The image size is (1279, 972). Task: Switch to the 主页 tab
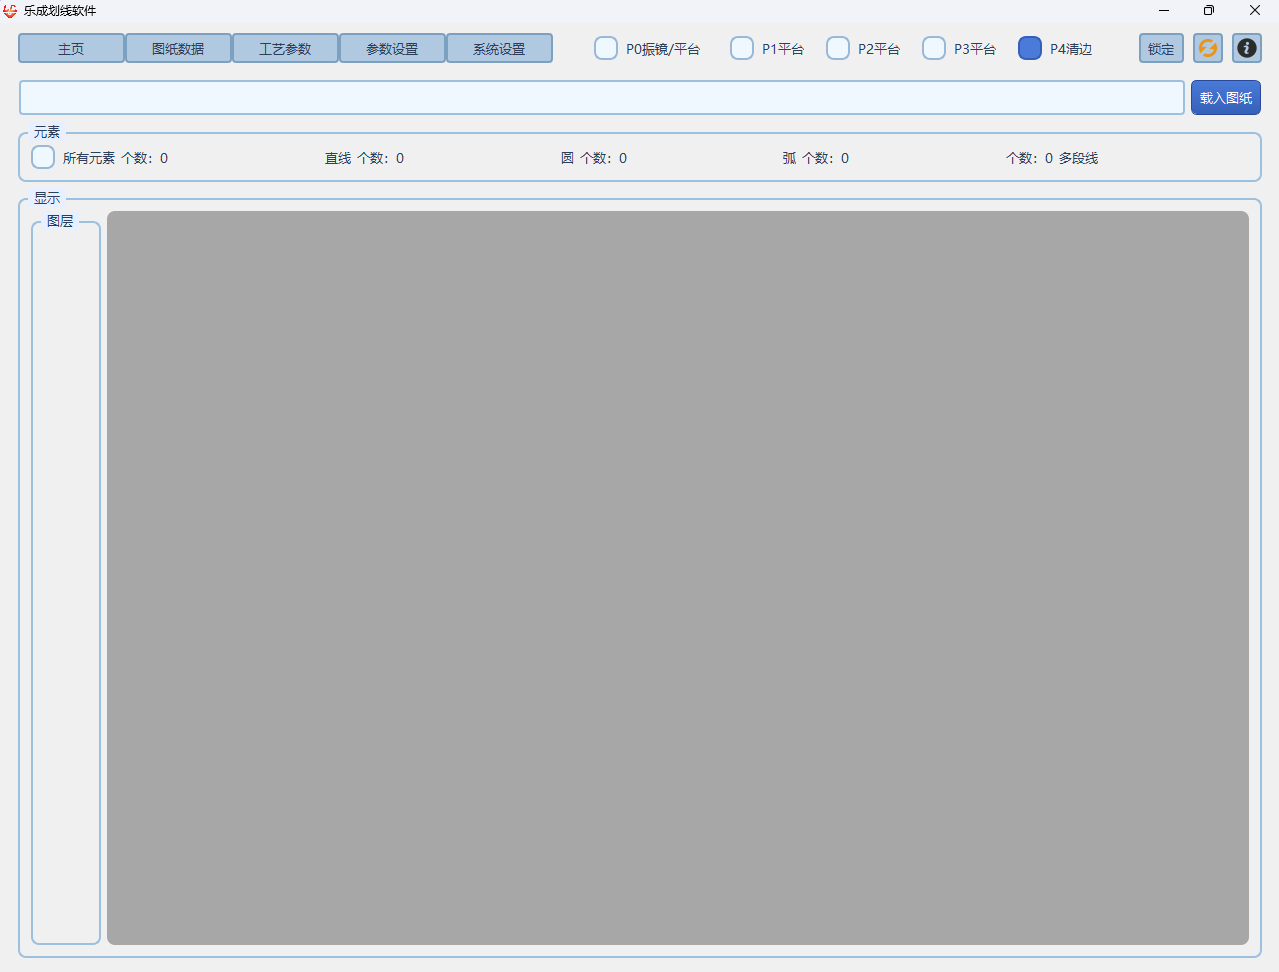click(x=71, y=48)
